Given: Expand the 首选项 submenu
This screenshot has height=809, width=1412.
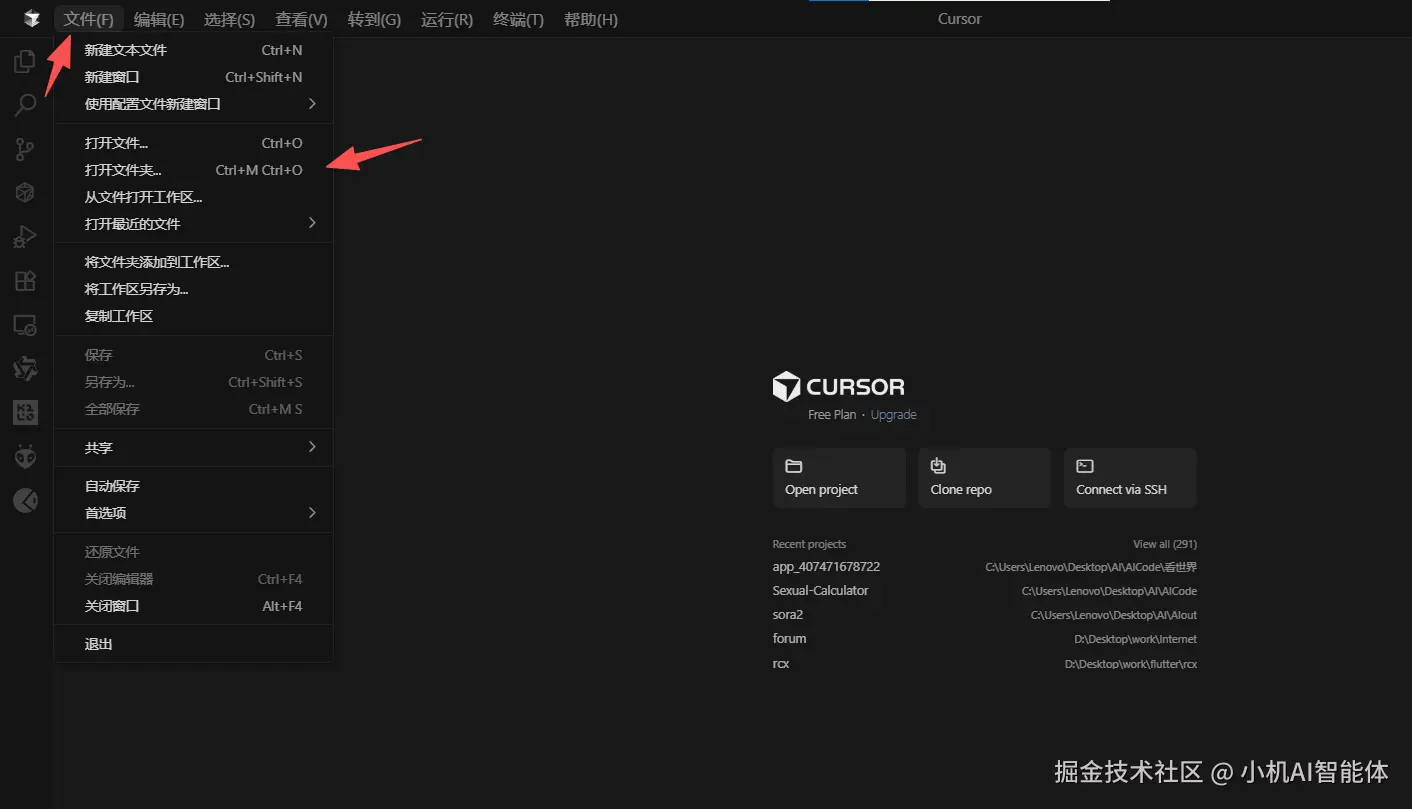Looking at the screenshot, I should coord(193,513).
